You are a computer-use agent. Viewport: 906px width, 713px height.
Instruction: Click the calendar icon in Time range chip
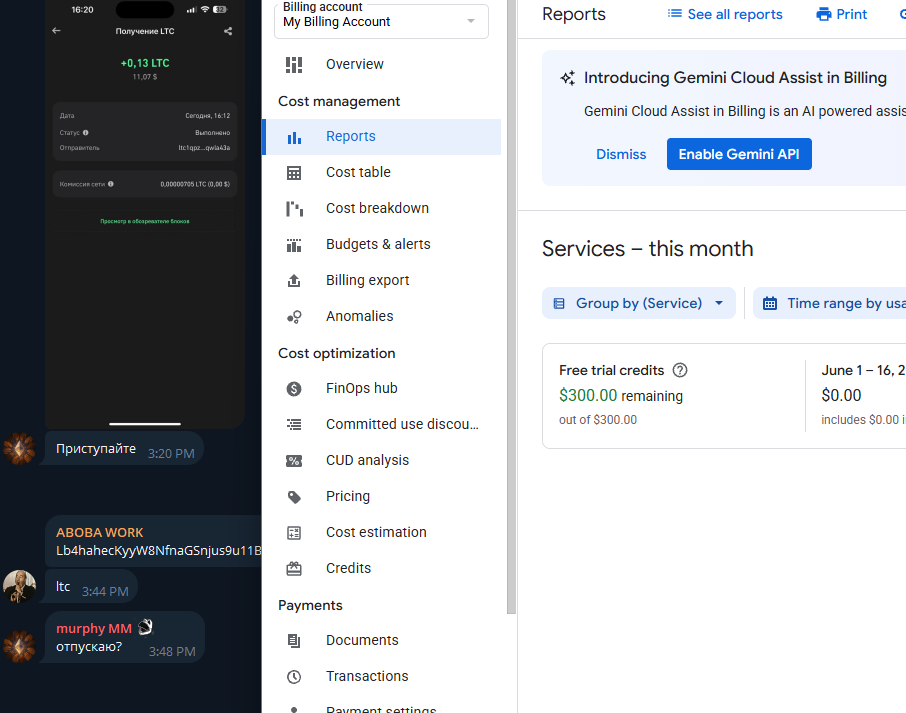[770, 303]
